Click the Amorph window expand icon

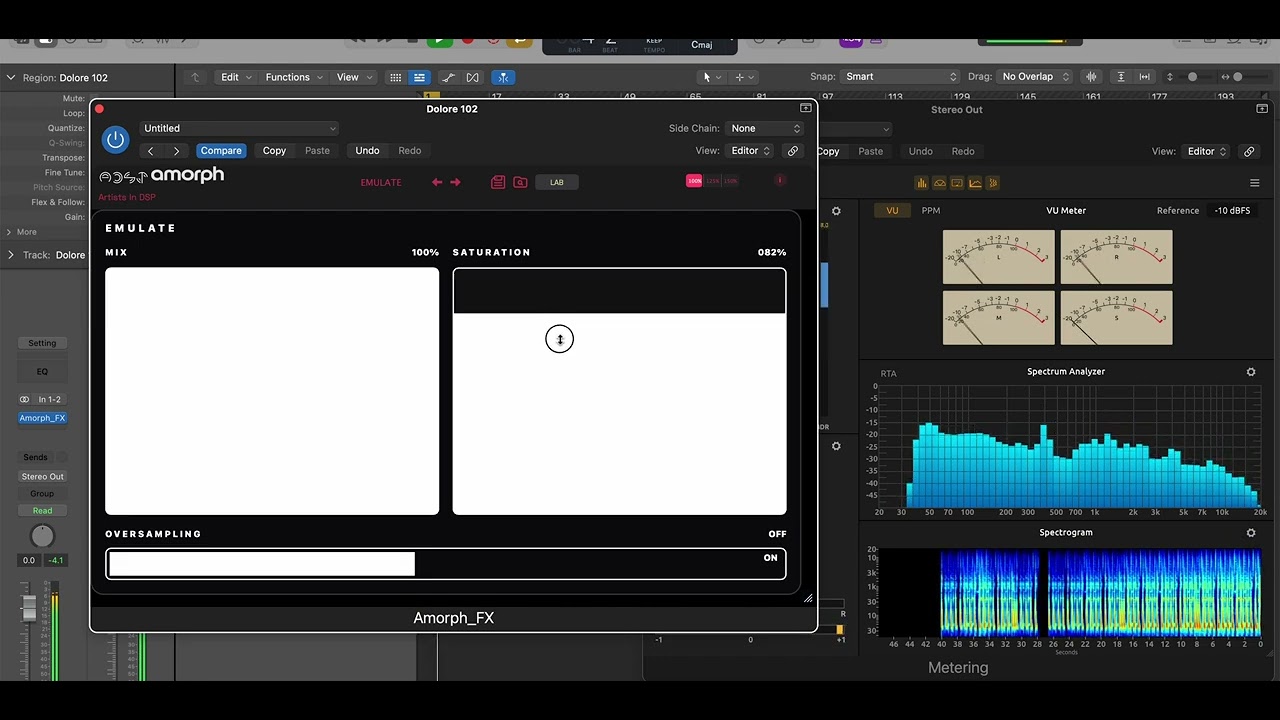click(x=805, y=108)
